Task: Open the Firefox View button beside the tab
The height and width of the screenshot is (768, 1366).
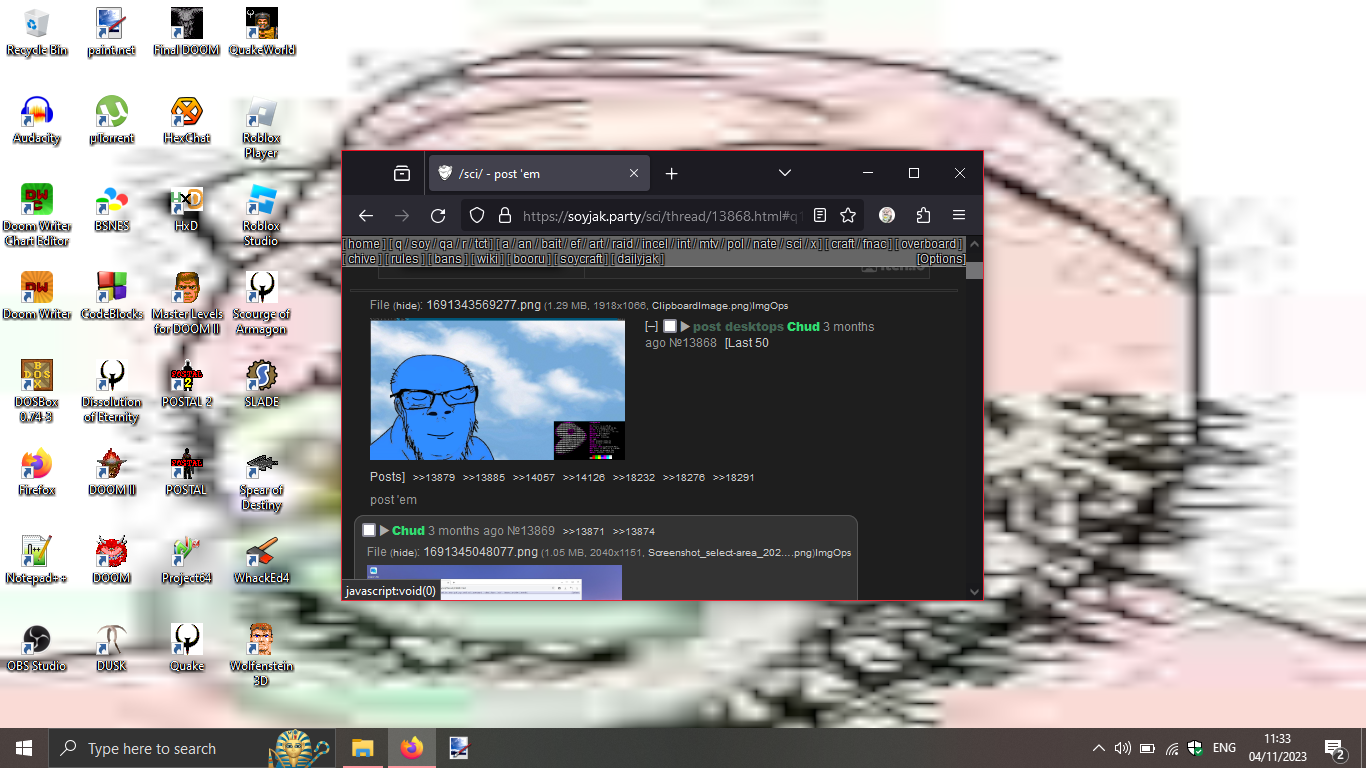Action: point(402,173)
